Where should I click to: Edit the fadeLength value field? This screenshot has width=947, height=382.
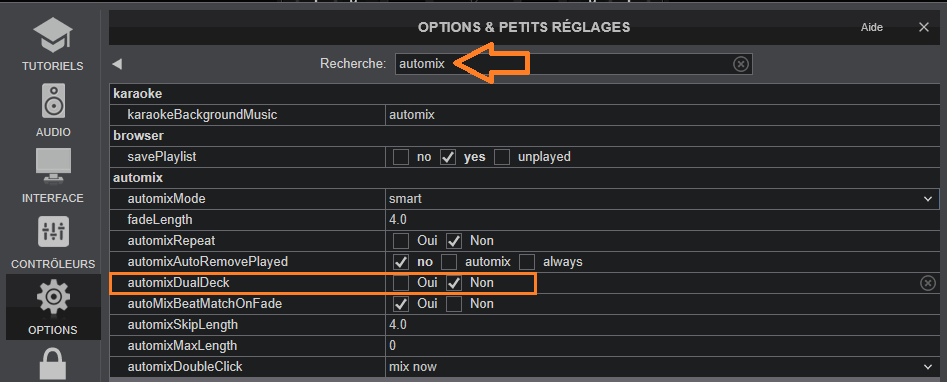[x=663, y=220]
